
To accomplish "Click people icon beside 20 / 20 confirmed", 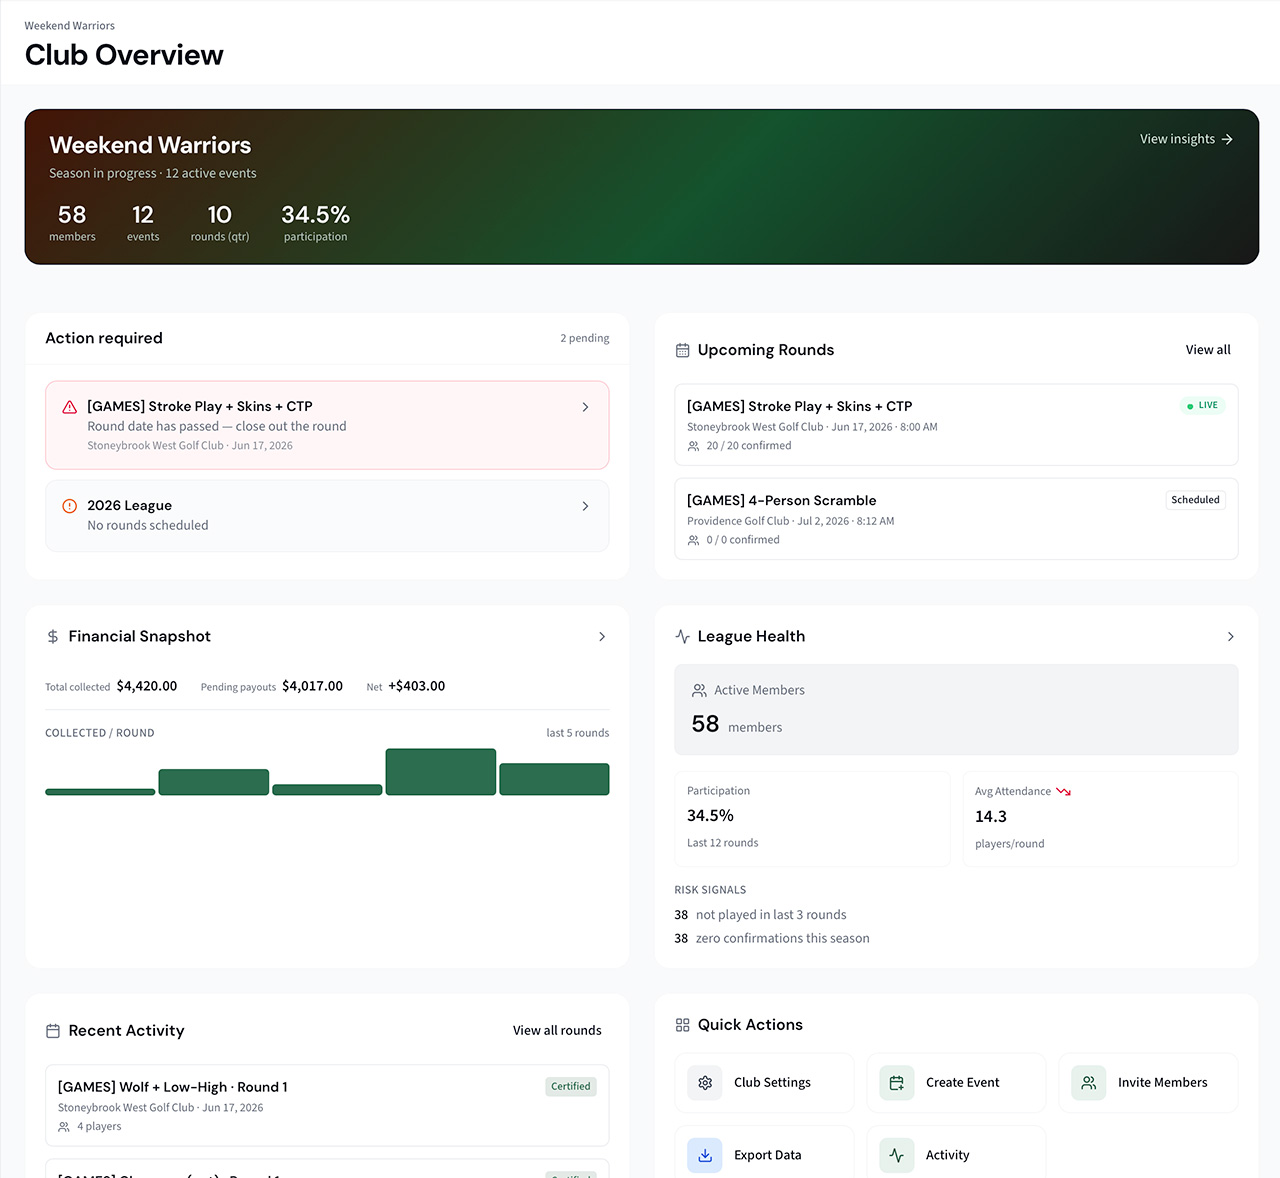I will click(694, 446).
